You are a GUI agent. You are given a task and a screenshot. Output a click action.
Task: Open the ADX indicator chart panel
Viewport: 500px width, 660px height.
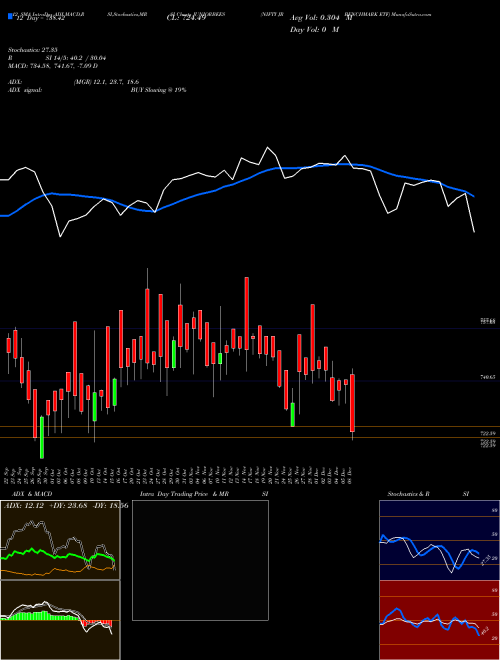click(x=60, y=540)
